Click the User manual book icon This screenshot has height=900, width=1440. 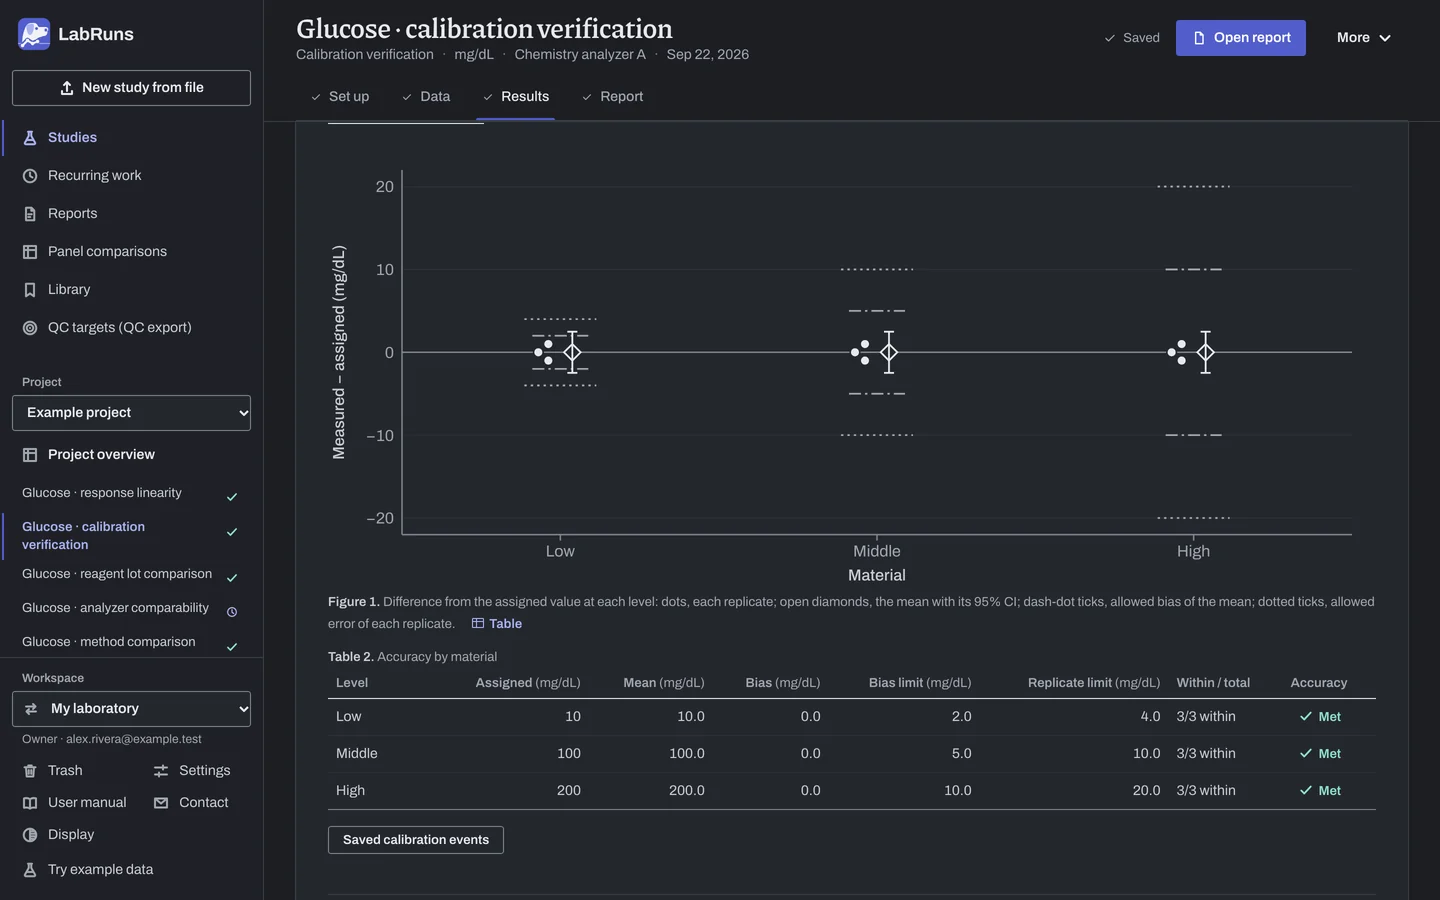pyautogui.click(x=30, y=803)
